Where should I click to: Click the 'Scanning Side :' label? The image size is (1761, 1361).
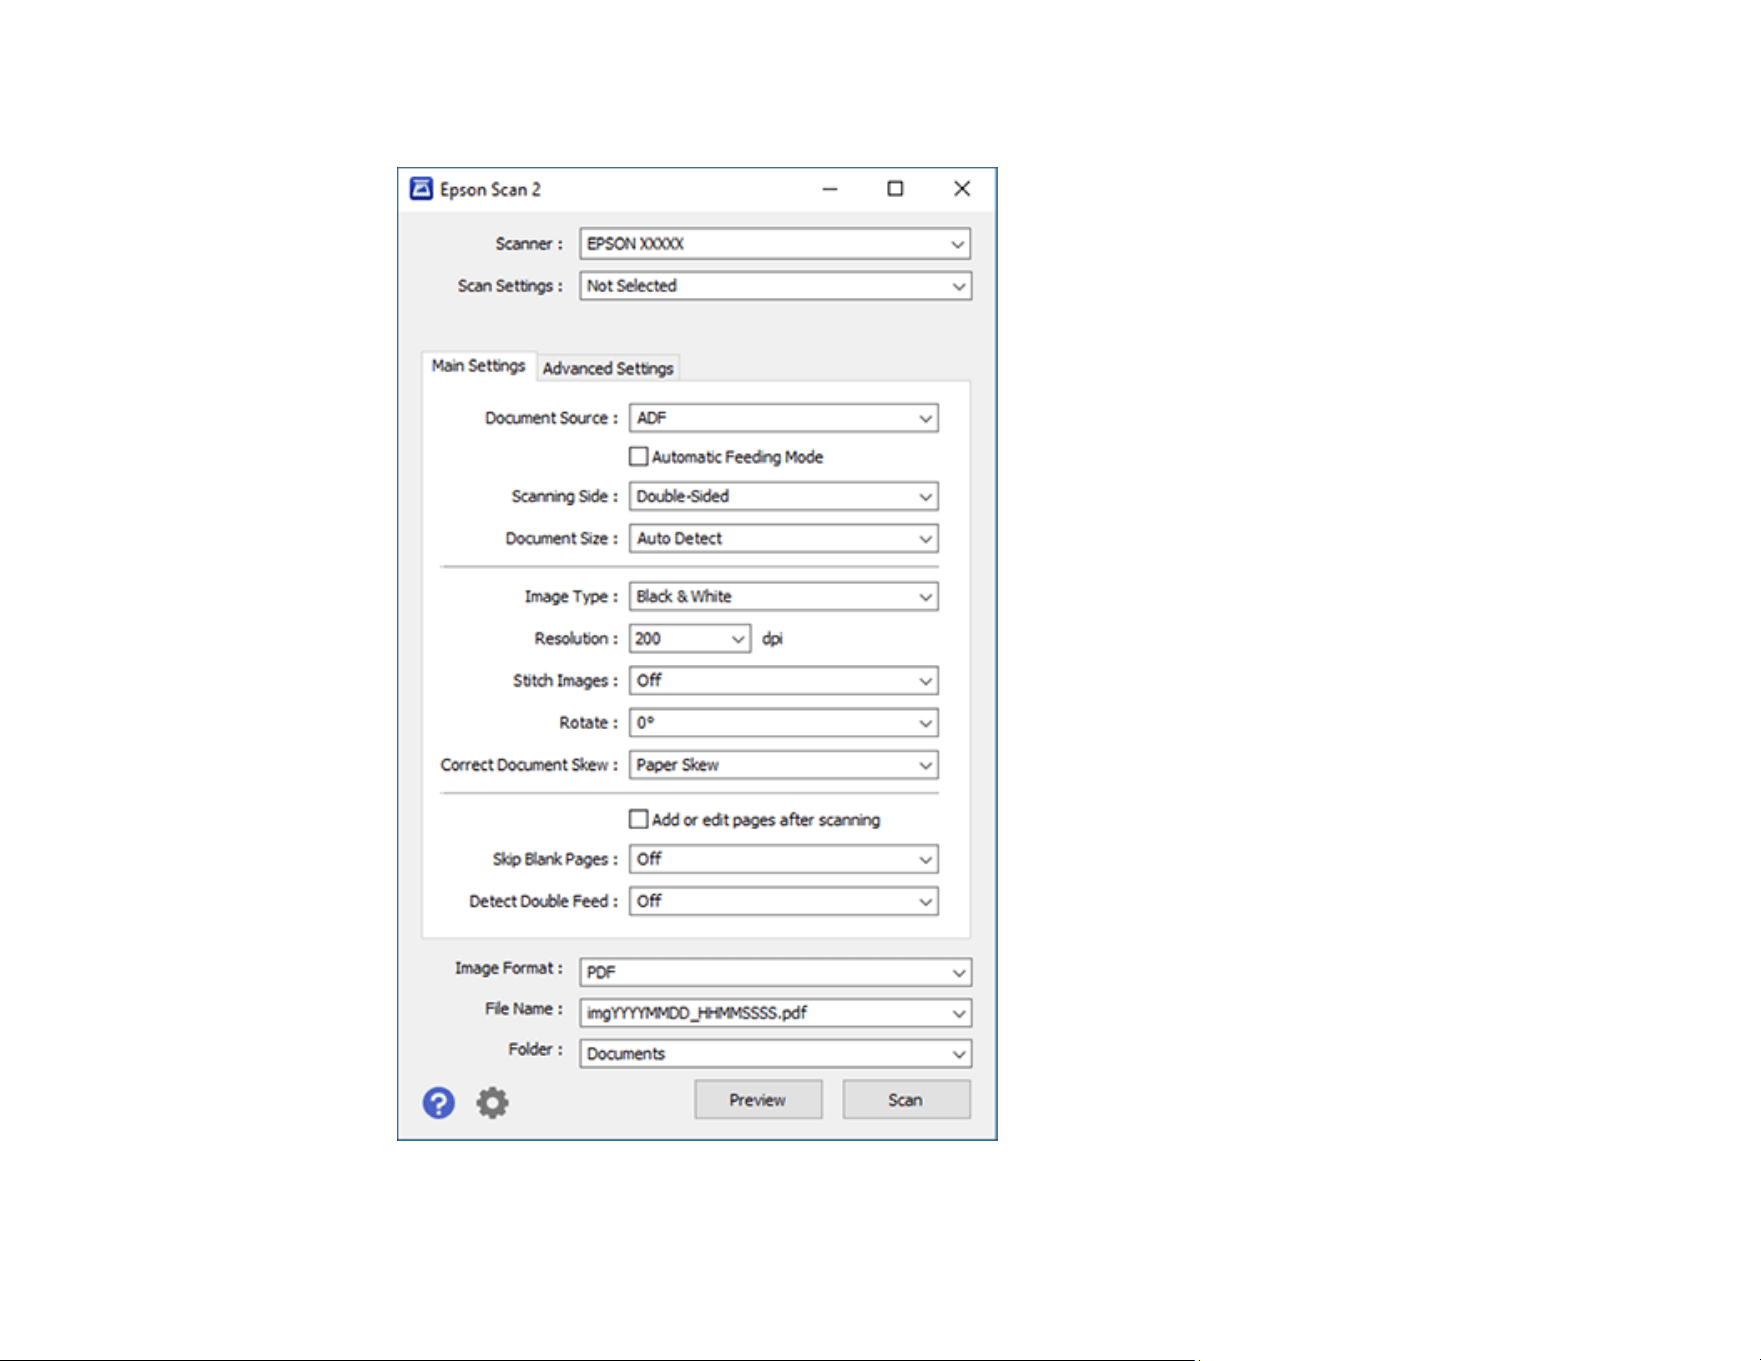(x=565, y=496)
